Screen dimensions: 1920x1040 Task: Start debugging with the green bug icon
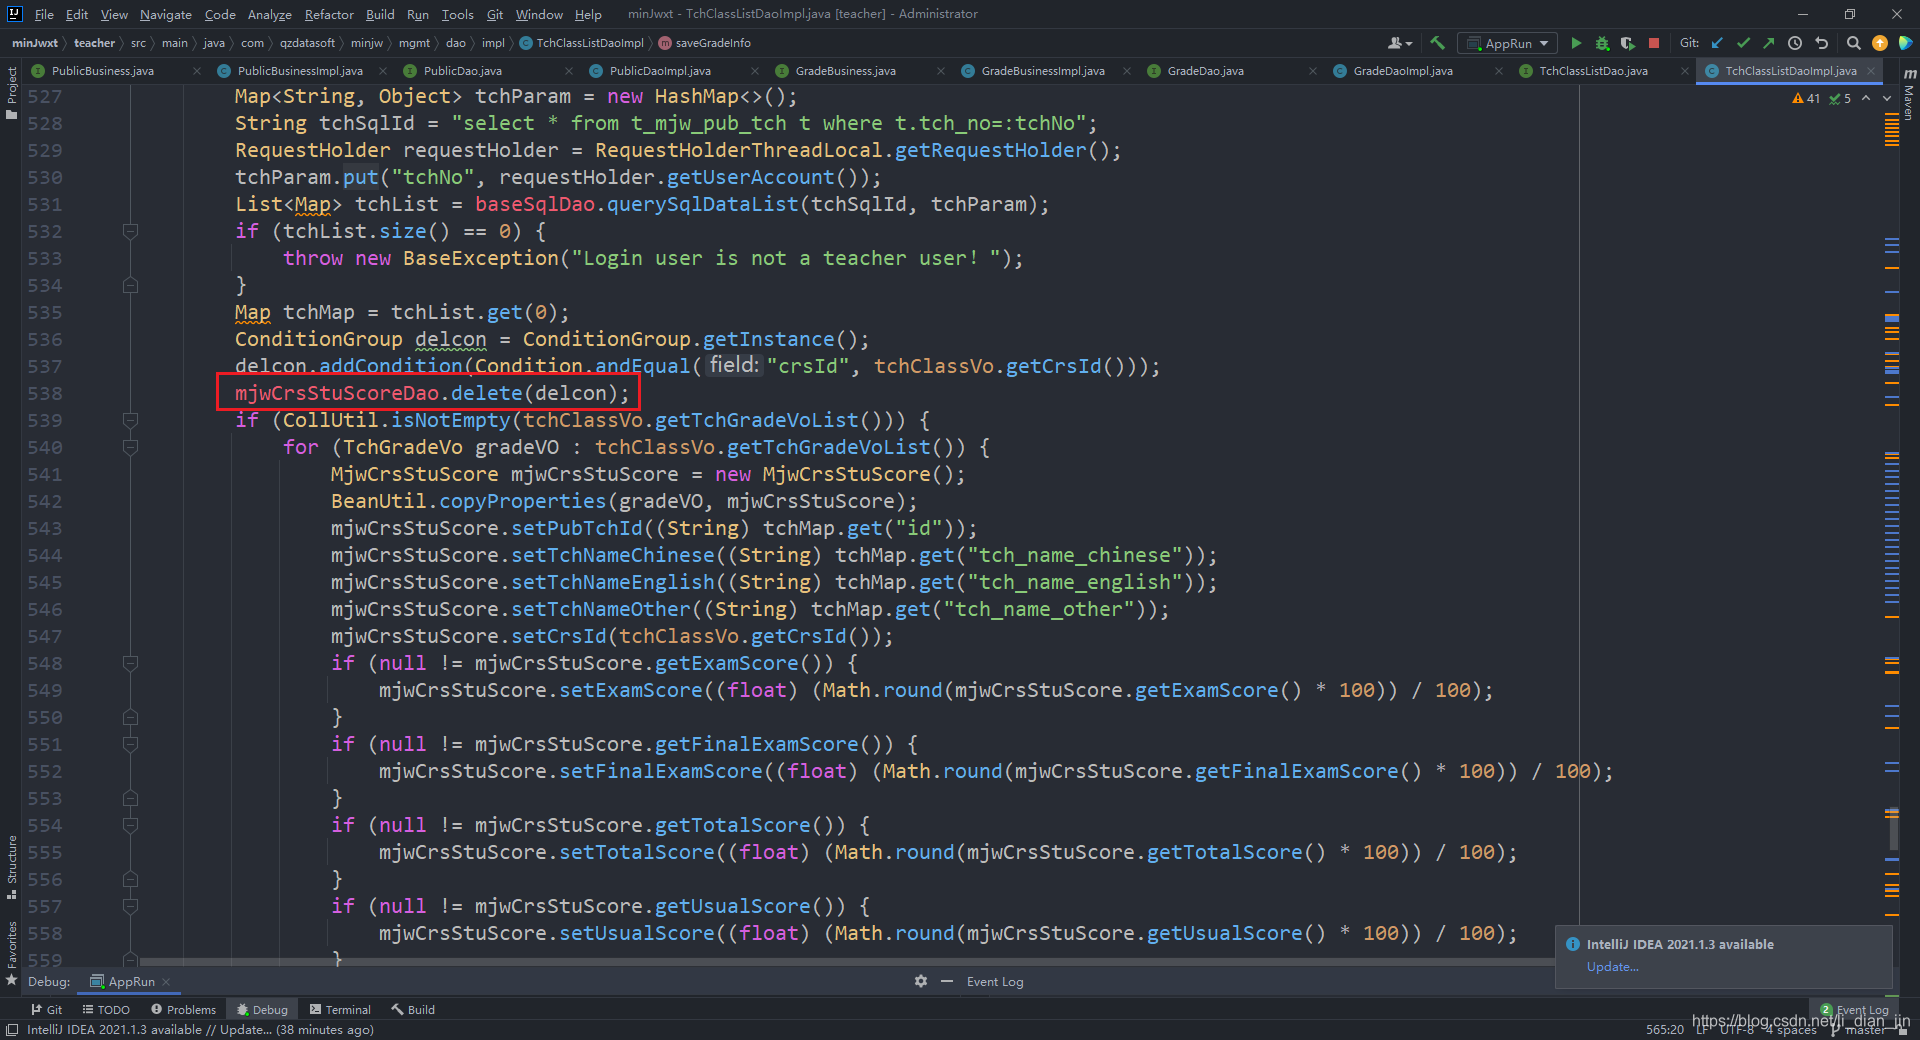[1602, 43]
